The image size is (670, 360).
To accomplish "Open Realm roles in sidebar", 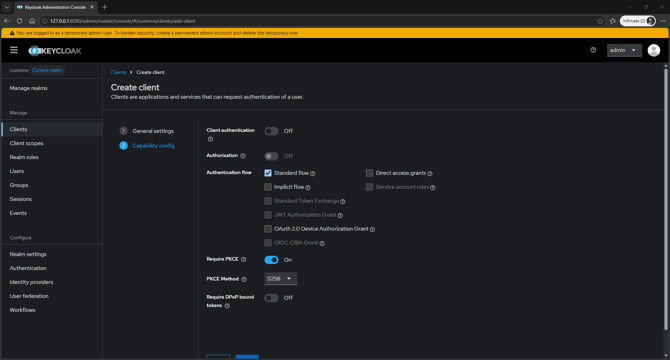I will coord(24,157).
